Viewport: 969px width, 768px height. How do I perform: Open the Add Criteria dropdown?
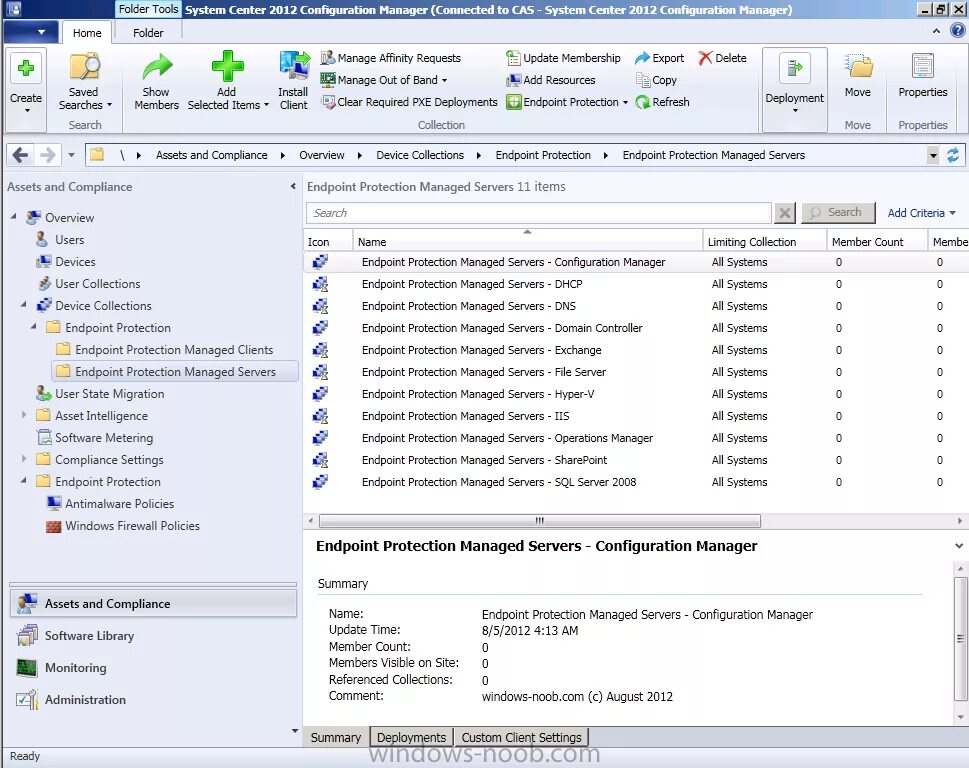(921, 213)
